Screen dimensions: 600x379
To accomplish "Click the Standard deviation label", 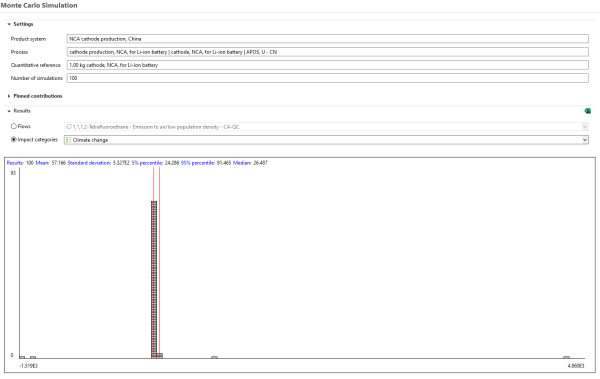I will pyautogui.click(x=89, y=163).
